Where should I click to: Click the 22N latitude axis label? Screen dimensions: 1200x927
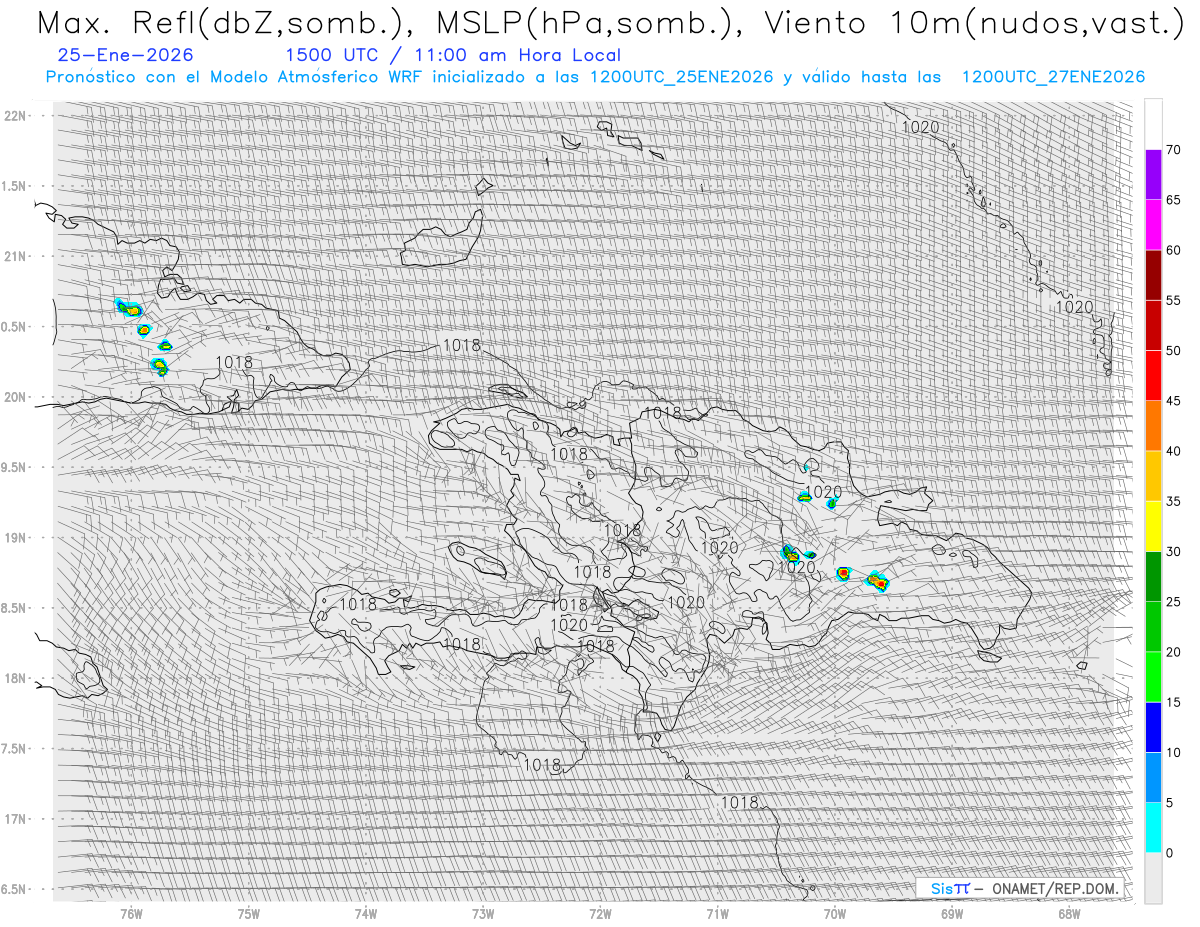[16, 116]
